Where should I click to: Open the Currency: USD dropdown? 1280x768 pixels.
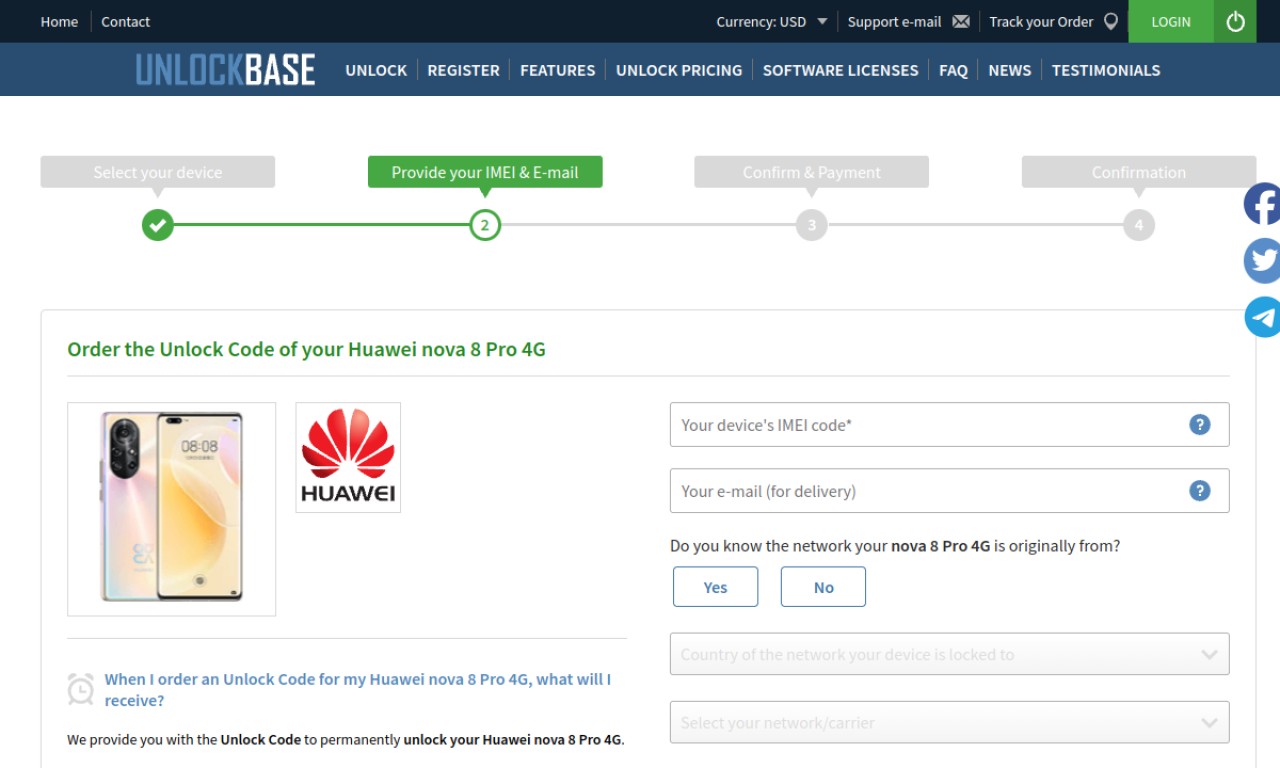[x=772, y=21]
